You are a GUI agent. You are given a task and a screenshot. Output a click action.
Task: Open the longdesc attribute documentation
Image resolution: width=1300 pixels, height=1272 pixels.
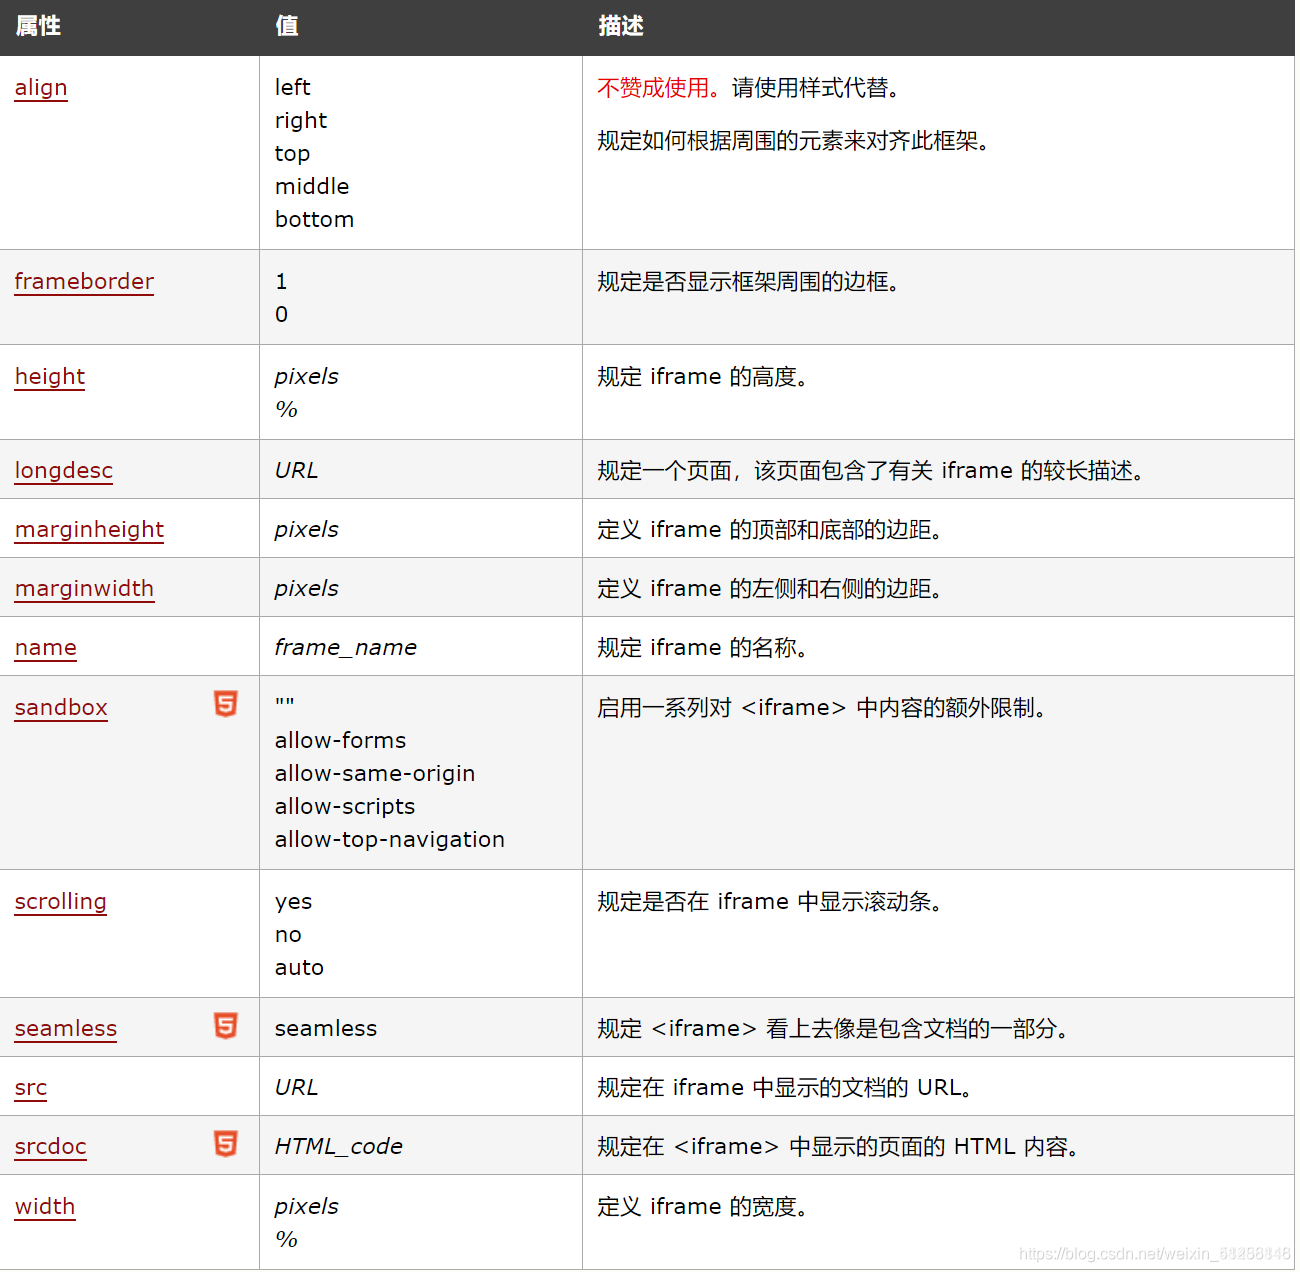63,470
